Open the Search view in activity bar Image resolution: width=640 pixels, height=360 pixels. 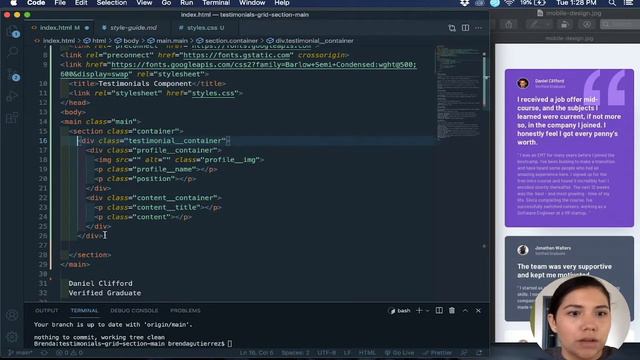pyautogui.click(x=13, y=52)
